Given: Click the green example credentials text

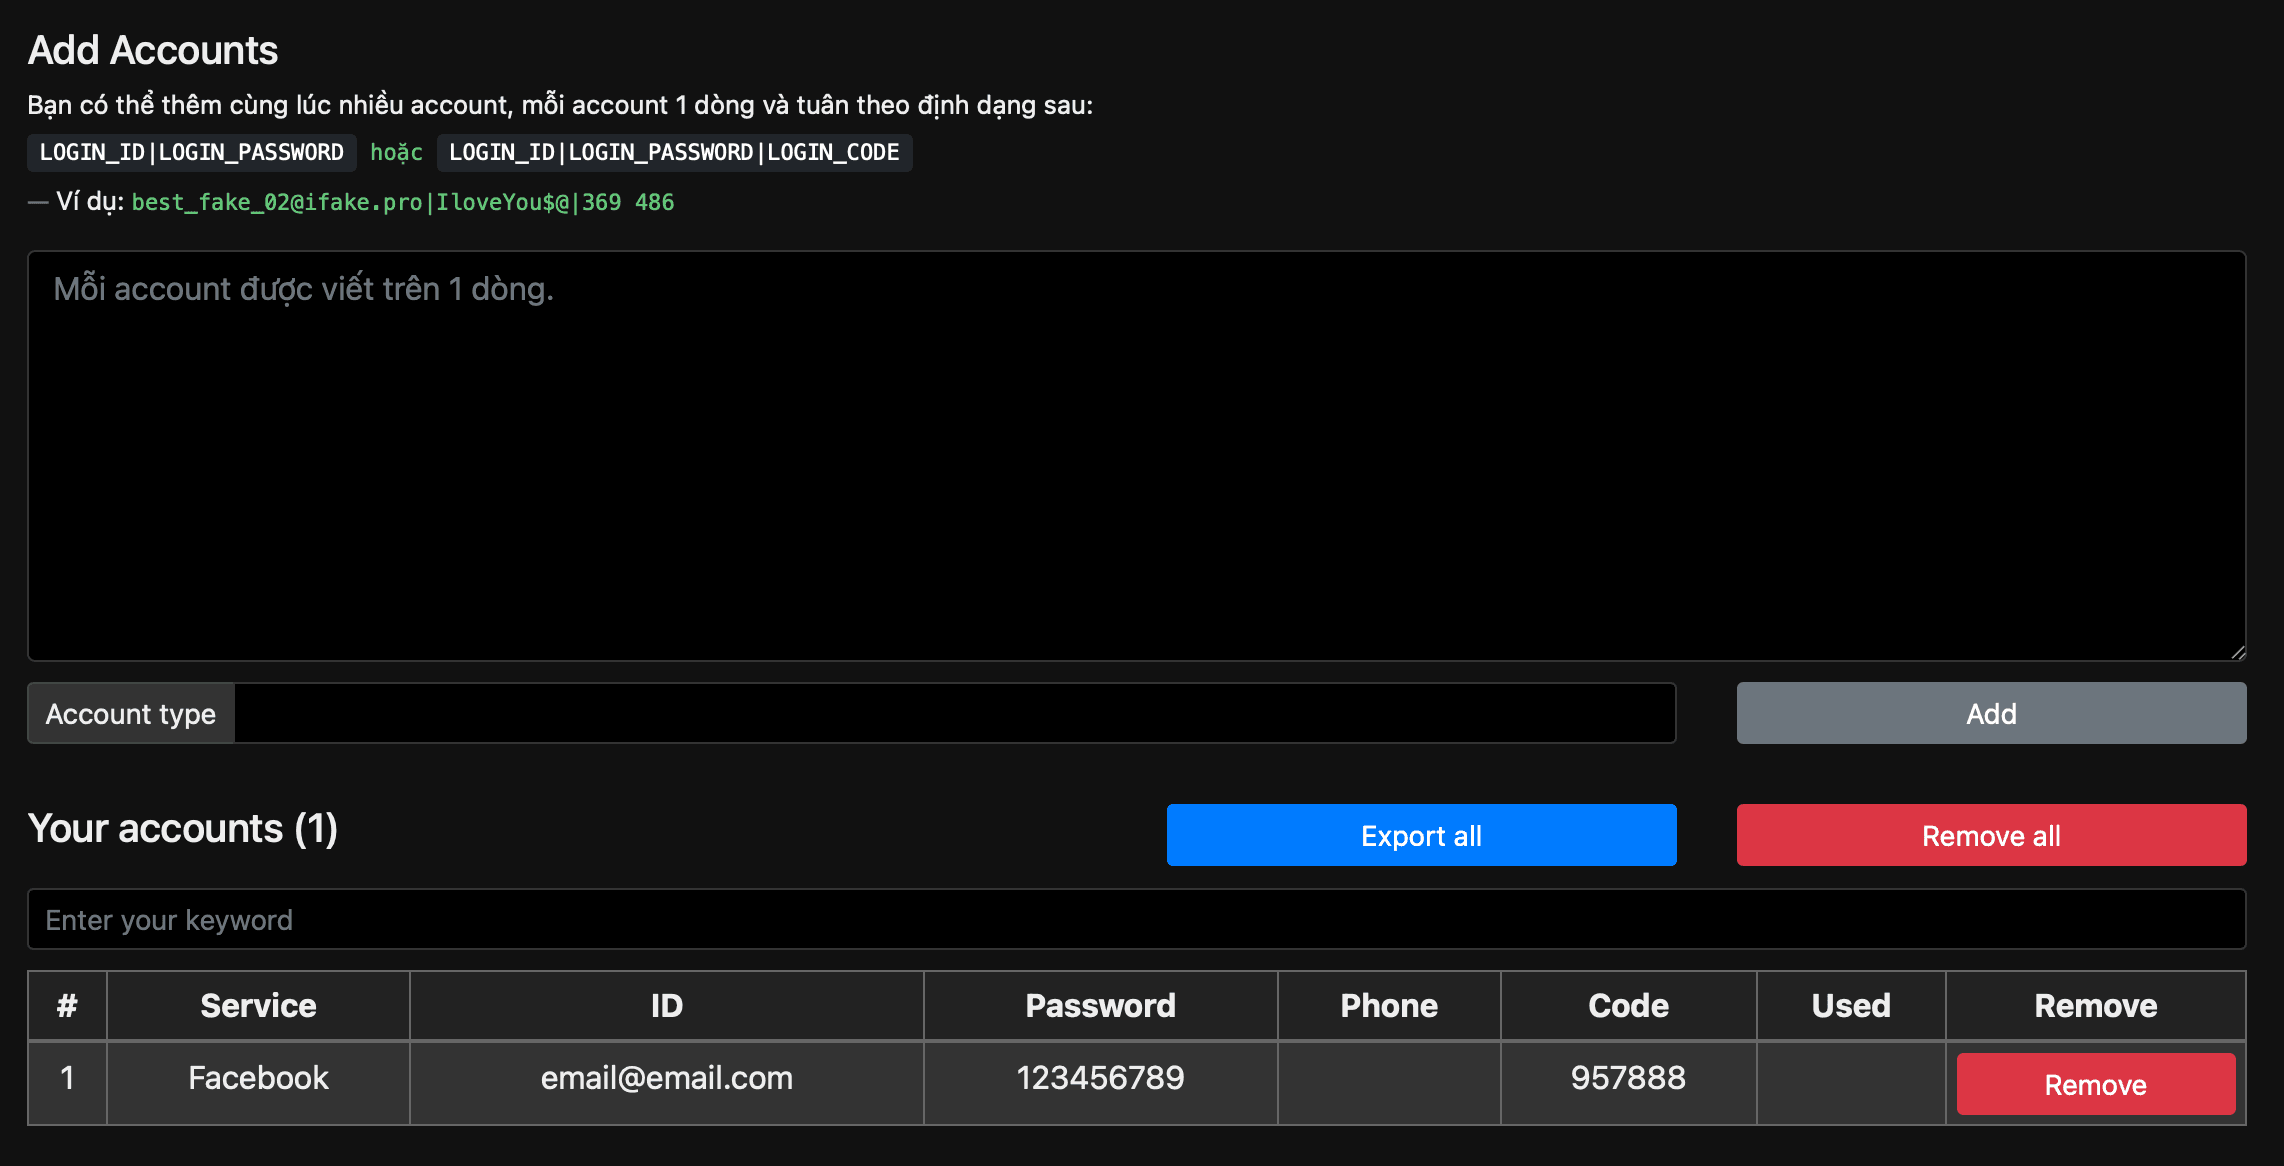Looking at the screenshot, I should pos(403,202).
